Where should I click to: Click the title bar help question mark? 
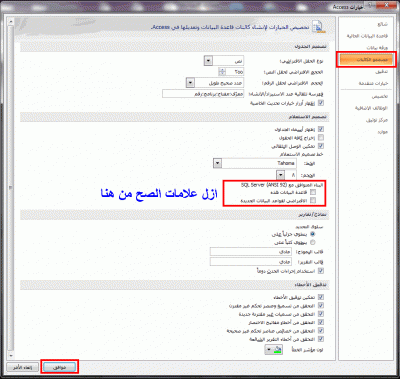370,6
